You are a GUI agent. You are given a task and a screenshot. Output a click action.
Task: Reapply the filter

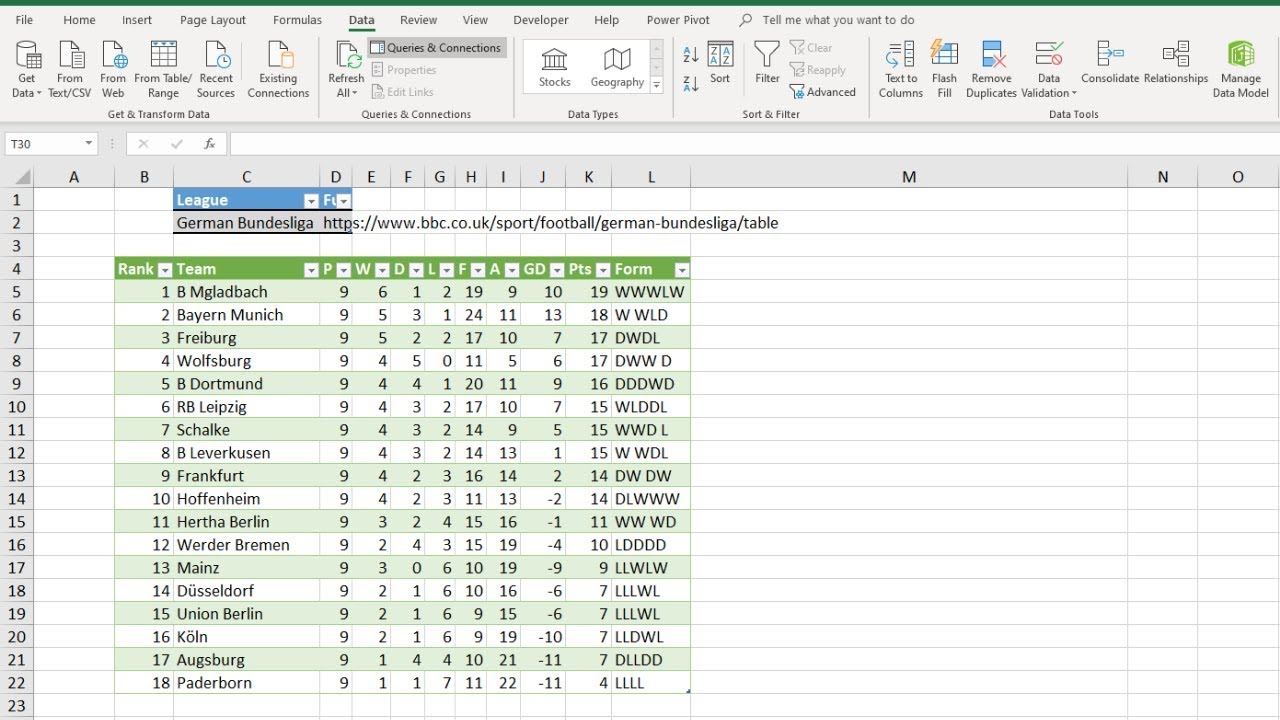coord(817,70)
